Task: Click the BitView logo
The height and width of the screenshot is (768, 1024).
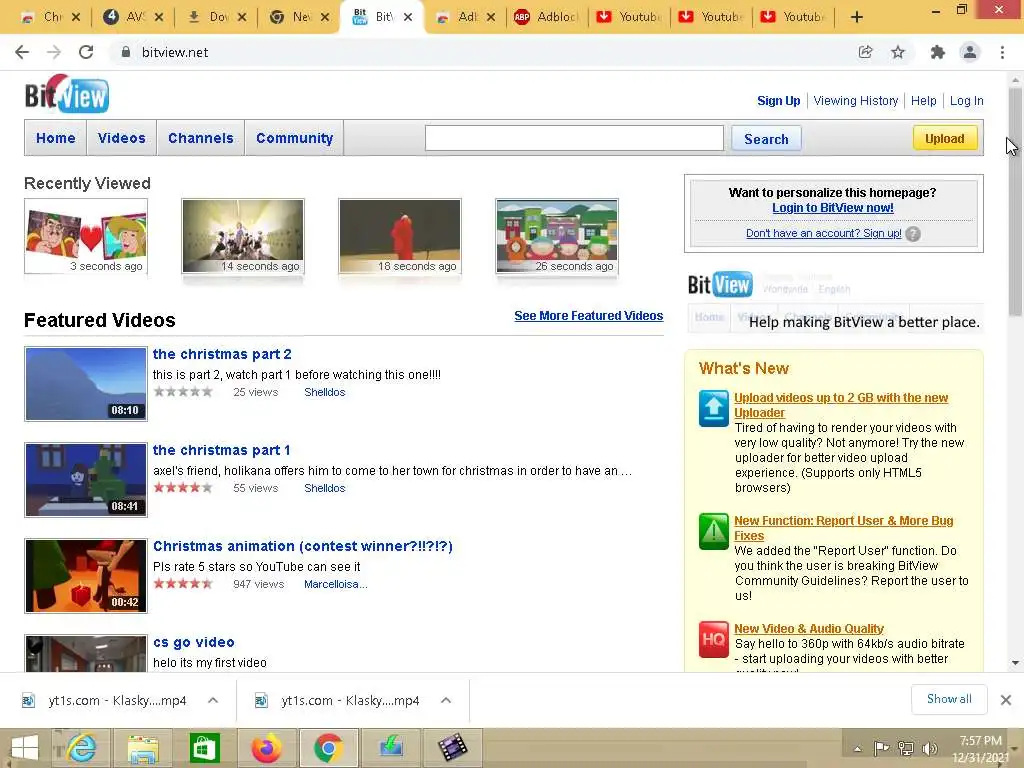Action: coord(67,94)
